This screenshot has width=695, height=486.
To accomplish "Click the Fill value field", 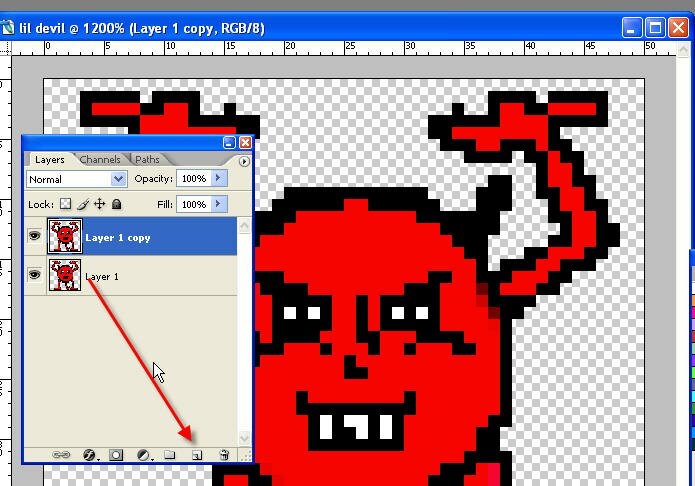I will point(194,204).
